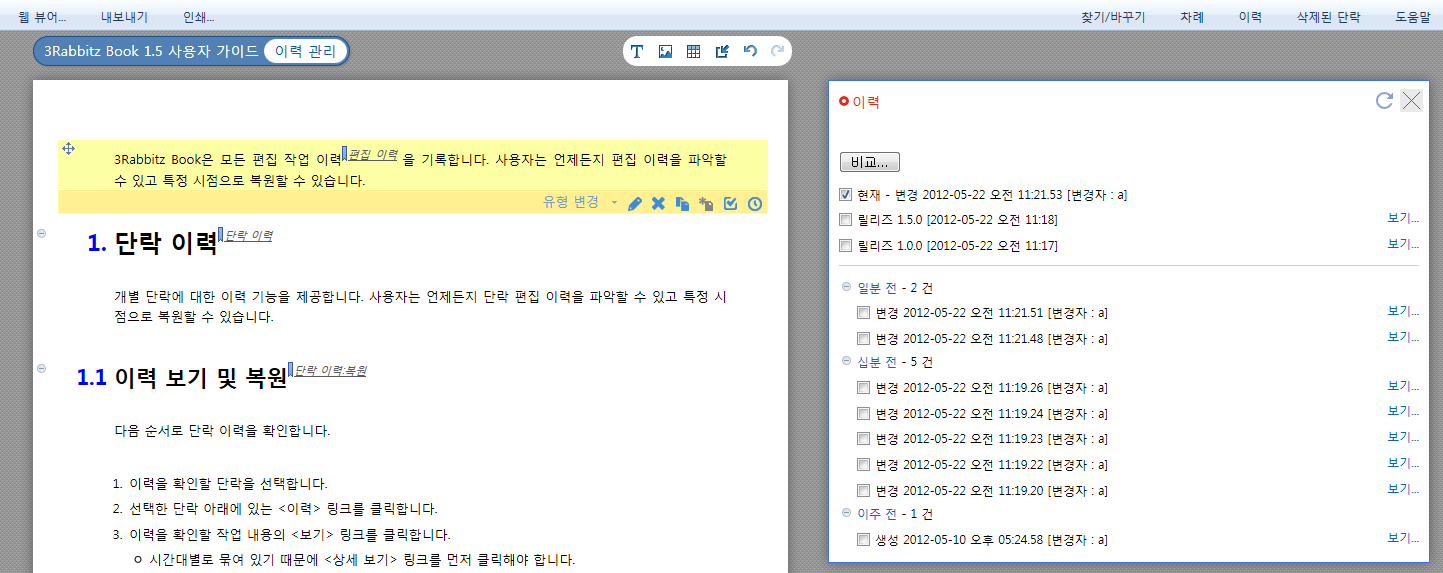Check the 생성 2012-05-10 entry checkbox
The image size is (1443, 573).
click(864, 540)
